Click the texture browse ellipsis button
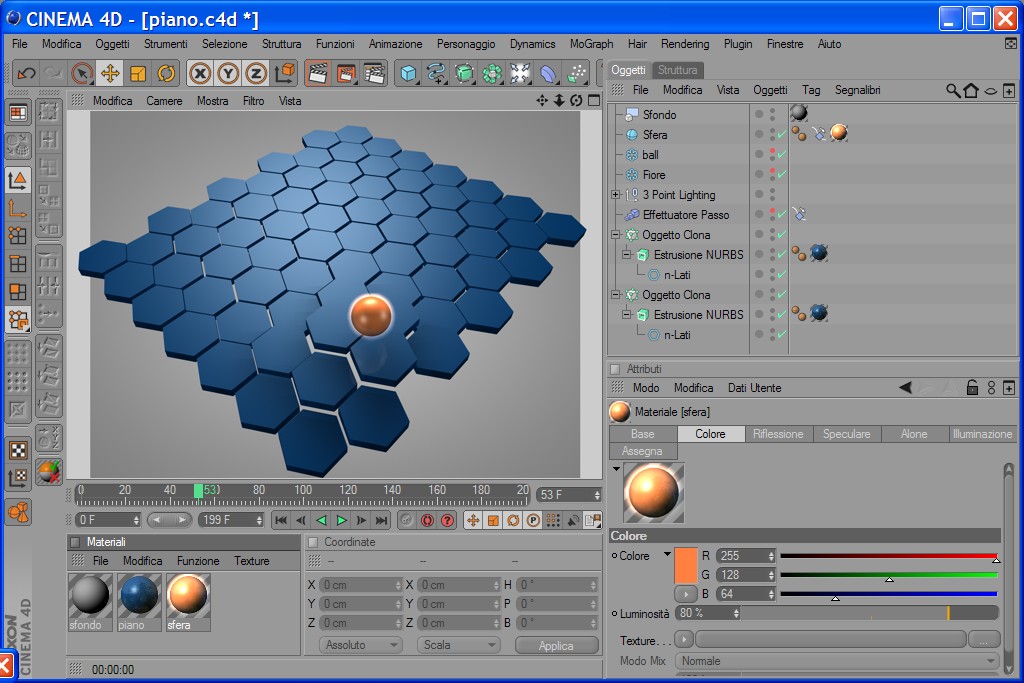This screenshot has height=683, width=1024. point(984,639)
